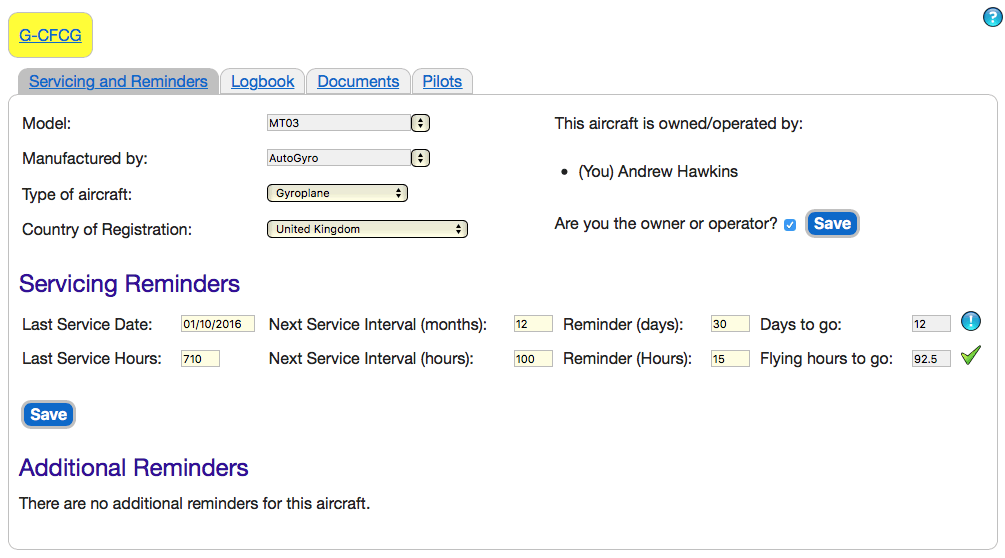Viewport: 1005px width, 558px height.
Task: Open the Documents tab
Action: coord(358,81)
